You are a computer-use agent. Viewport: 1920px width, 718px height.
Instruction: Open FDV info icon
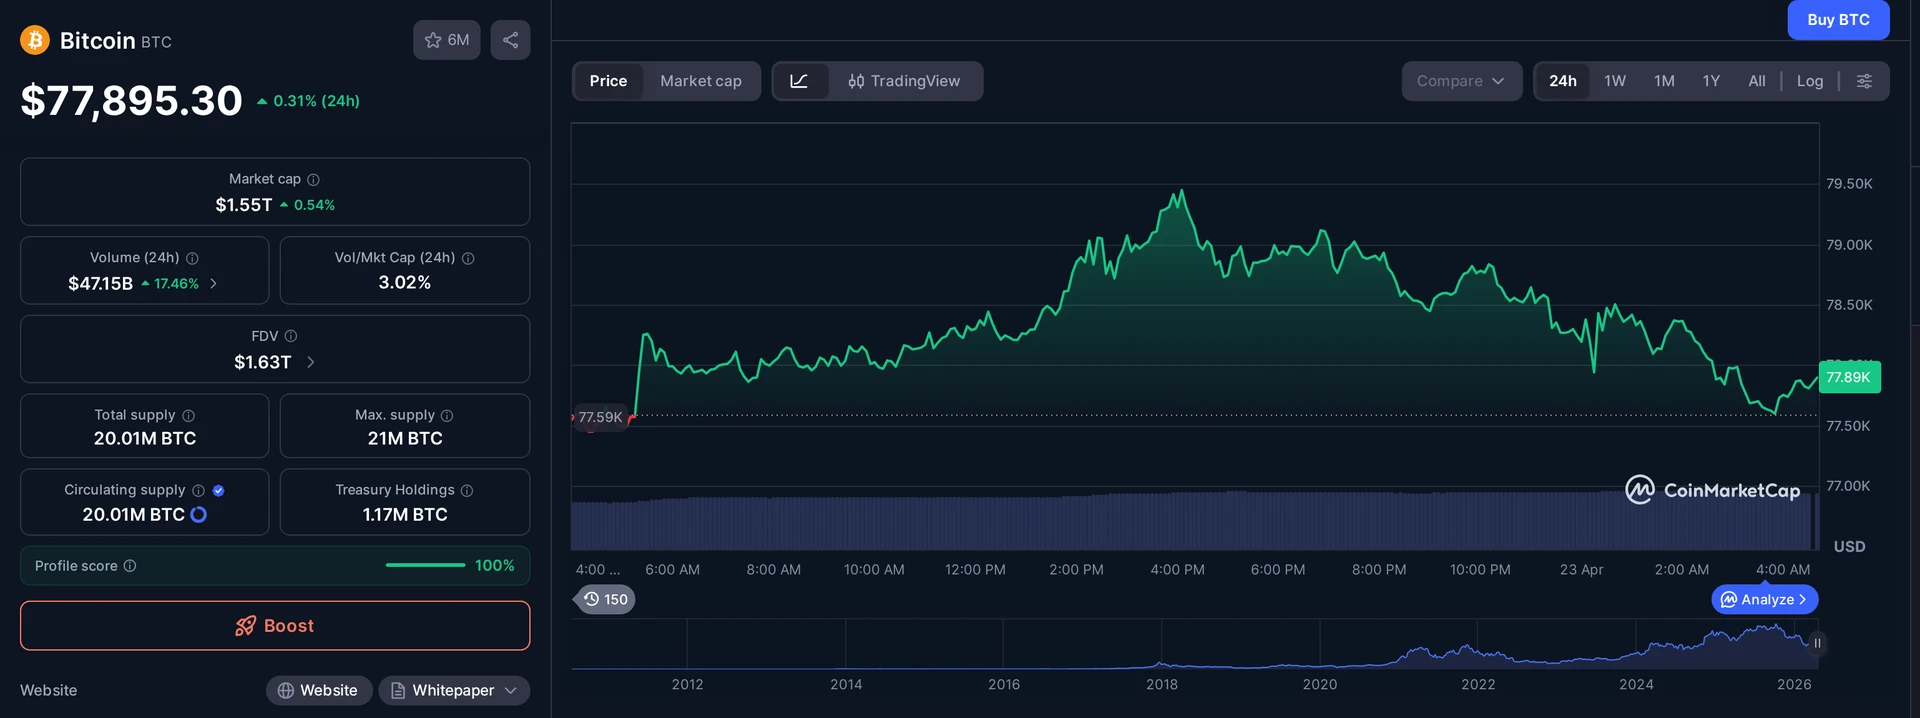tap(291, 336)
